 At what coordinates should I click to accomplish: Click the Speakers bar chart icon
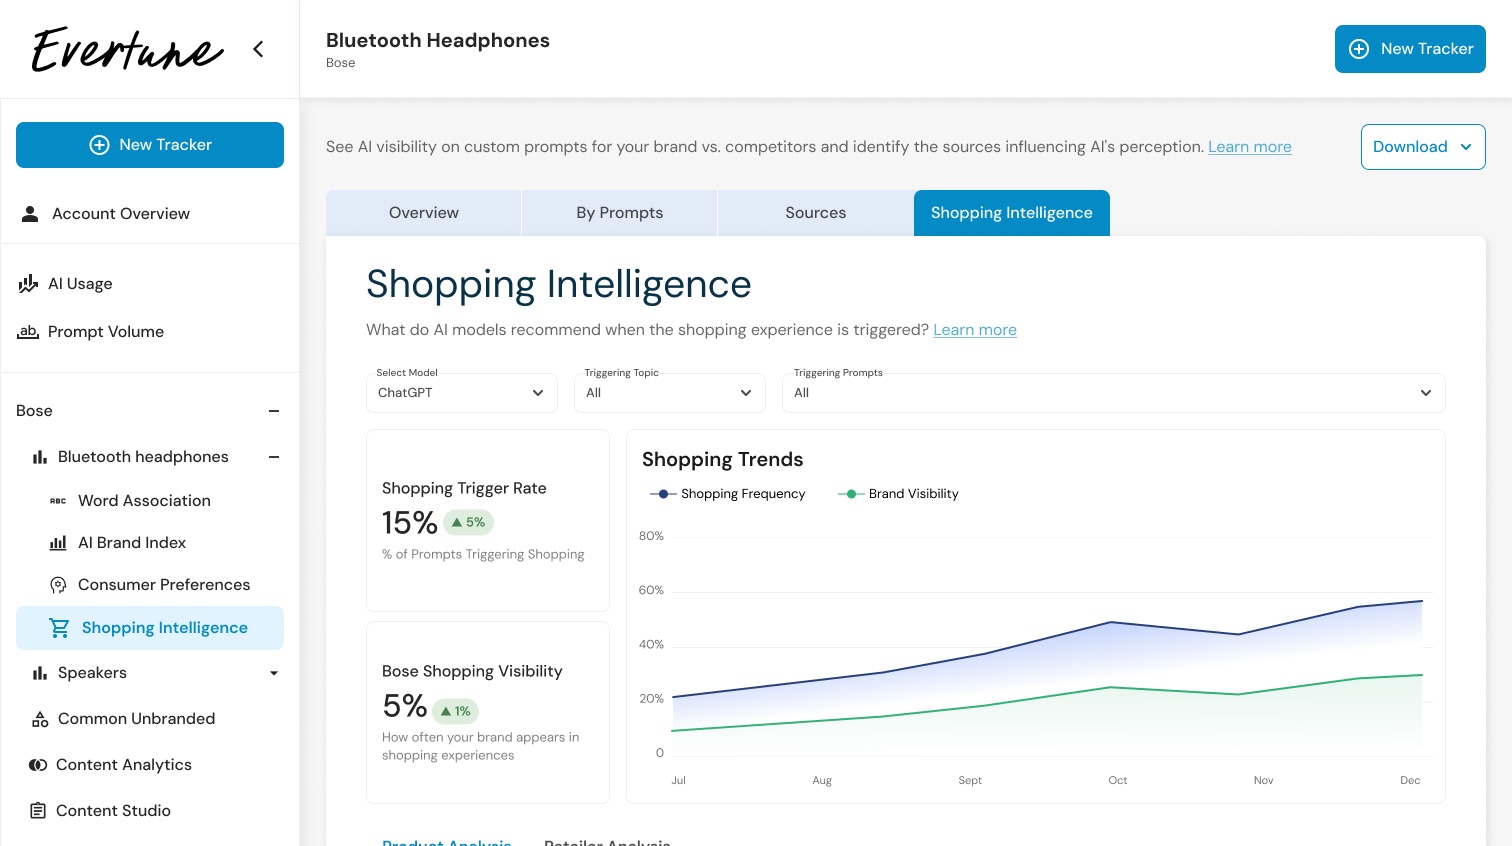[x=40, y=673]
